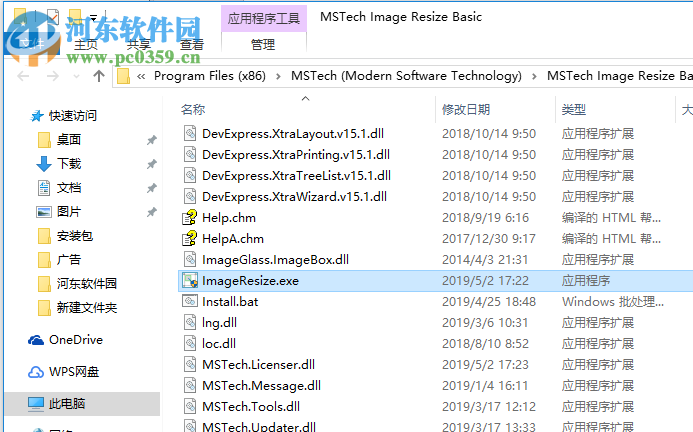Click type 'Windows 批处理...' of Install.bat
Image resolution: width=693 pixels, height=432 pixels.
613,302
